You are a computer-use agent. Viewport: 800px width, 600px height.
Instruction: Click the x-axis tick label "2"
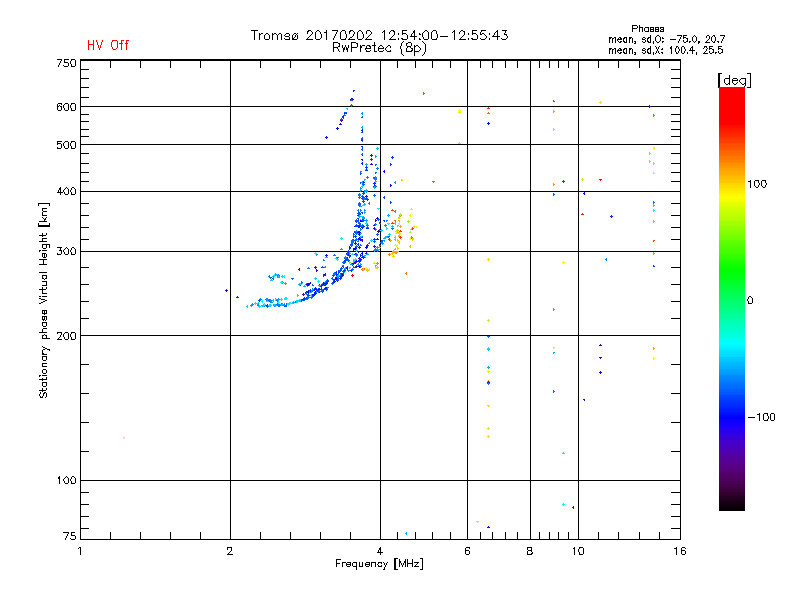tap(230, 551)
